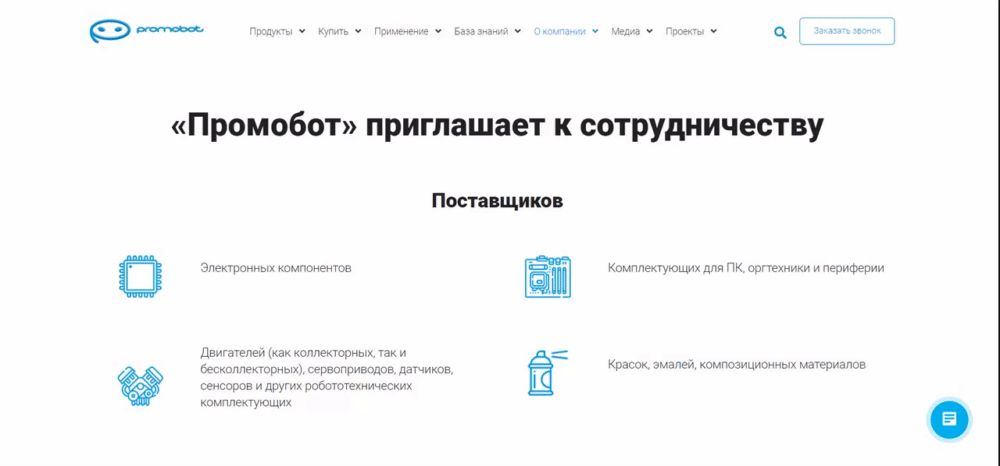This screenshot has height=466, width=1000.
Task: Click Комплектующих для ПК, оргтехники text
Action: pos(746,268)
